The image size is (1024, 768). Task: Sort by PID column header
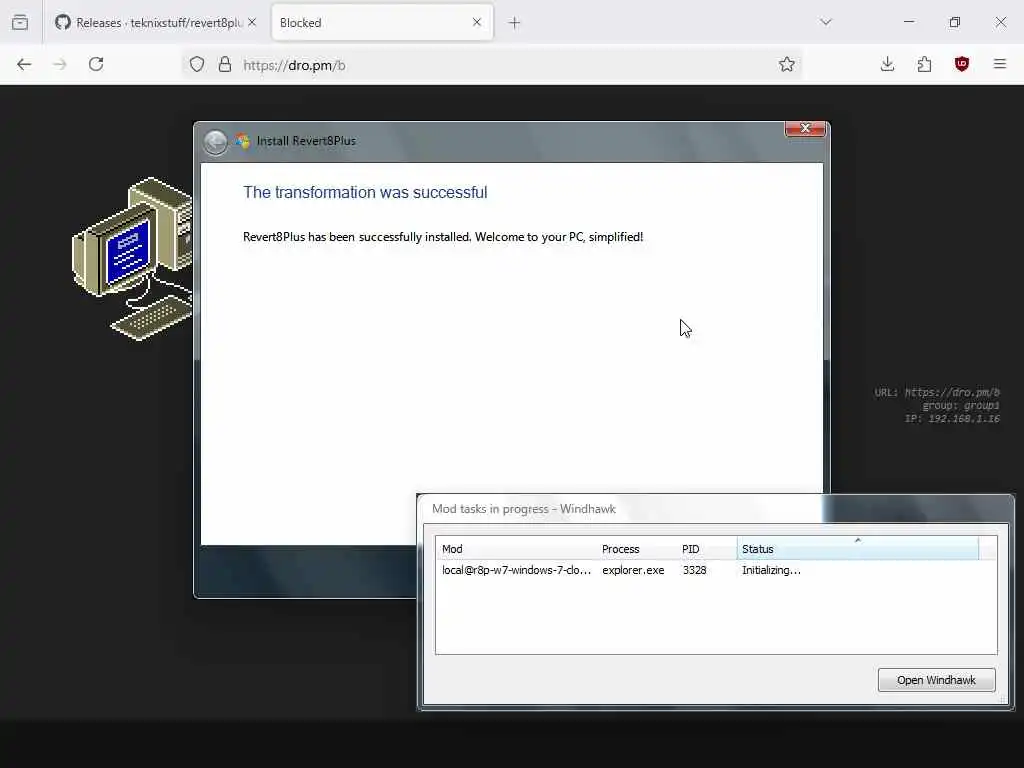pos(707,549)
